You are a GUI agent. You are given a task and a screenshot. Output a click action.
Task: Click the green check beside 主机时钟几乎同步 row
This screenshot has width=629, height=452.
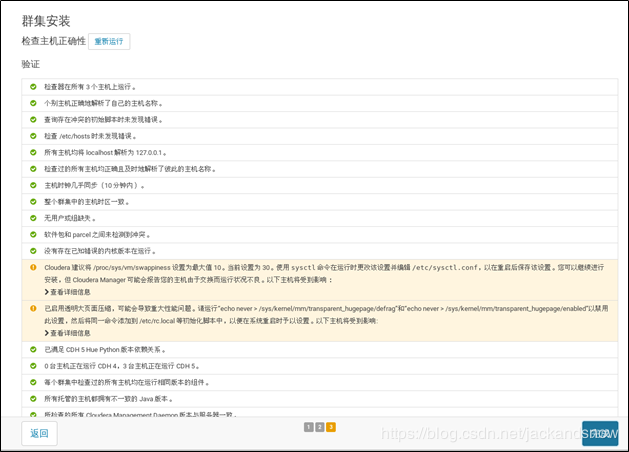click(x=33, y=185)
